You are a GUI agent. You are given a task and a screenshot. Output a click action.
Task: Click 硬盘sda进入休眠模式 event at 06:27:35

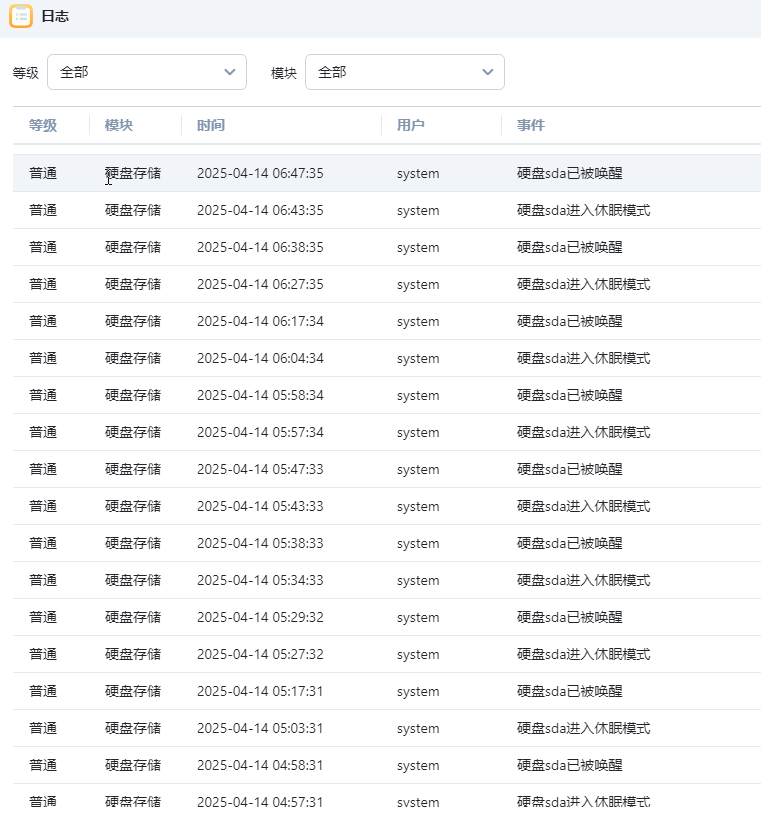coord(584,284)
